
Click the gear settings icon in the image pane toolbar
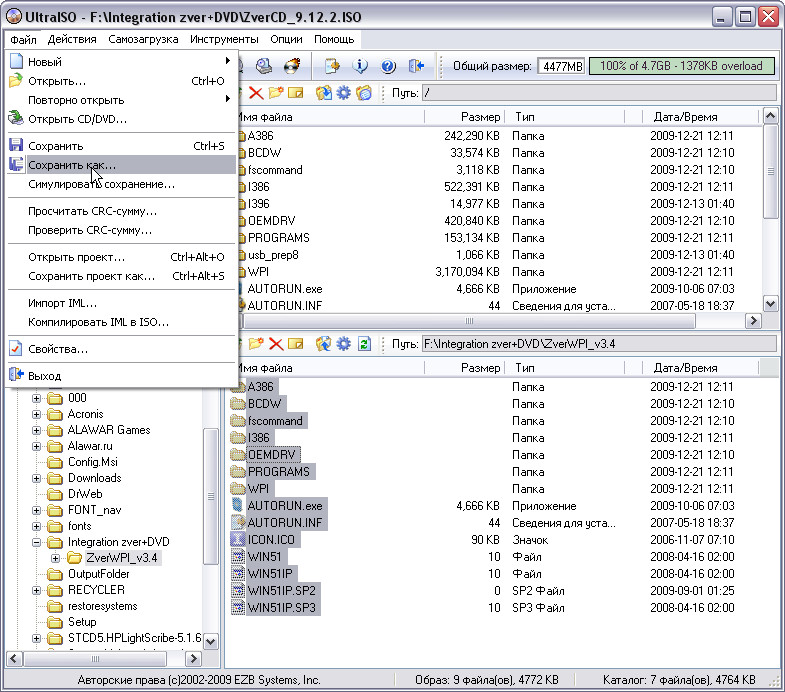343,93
